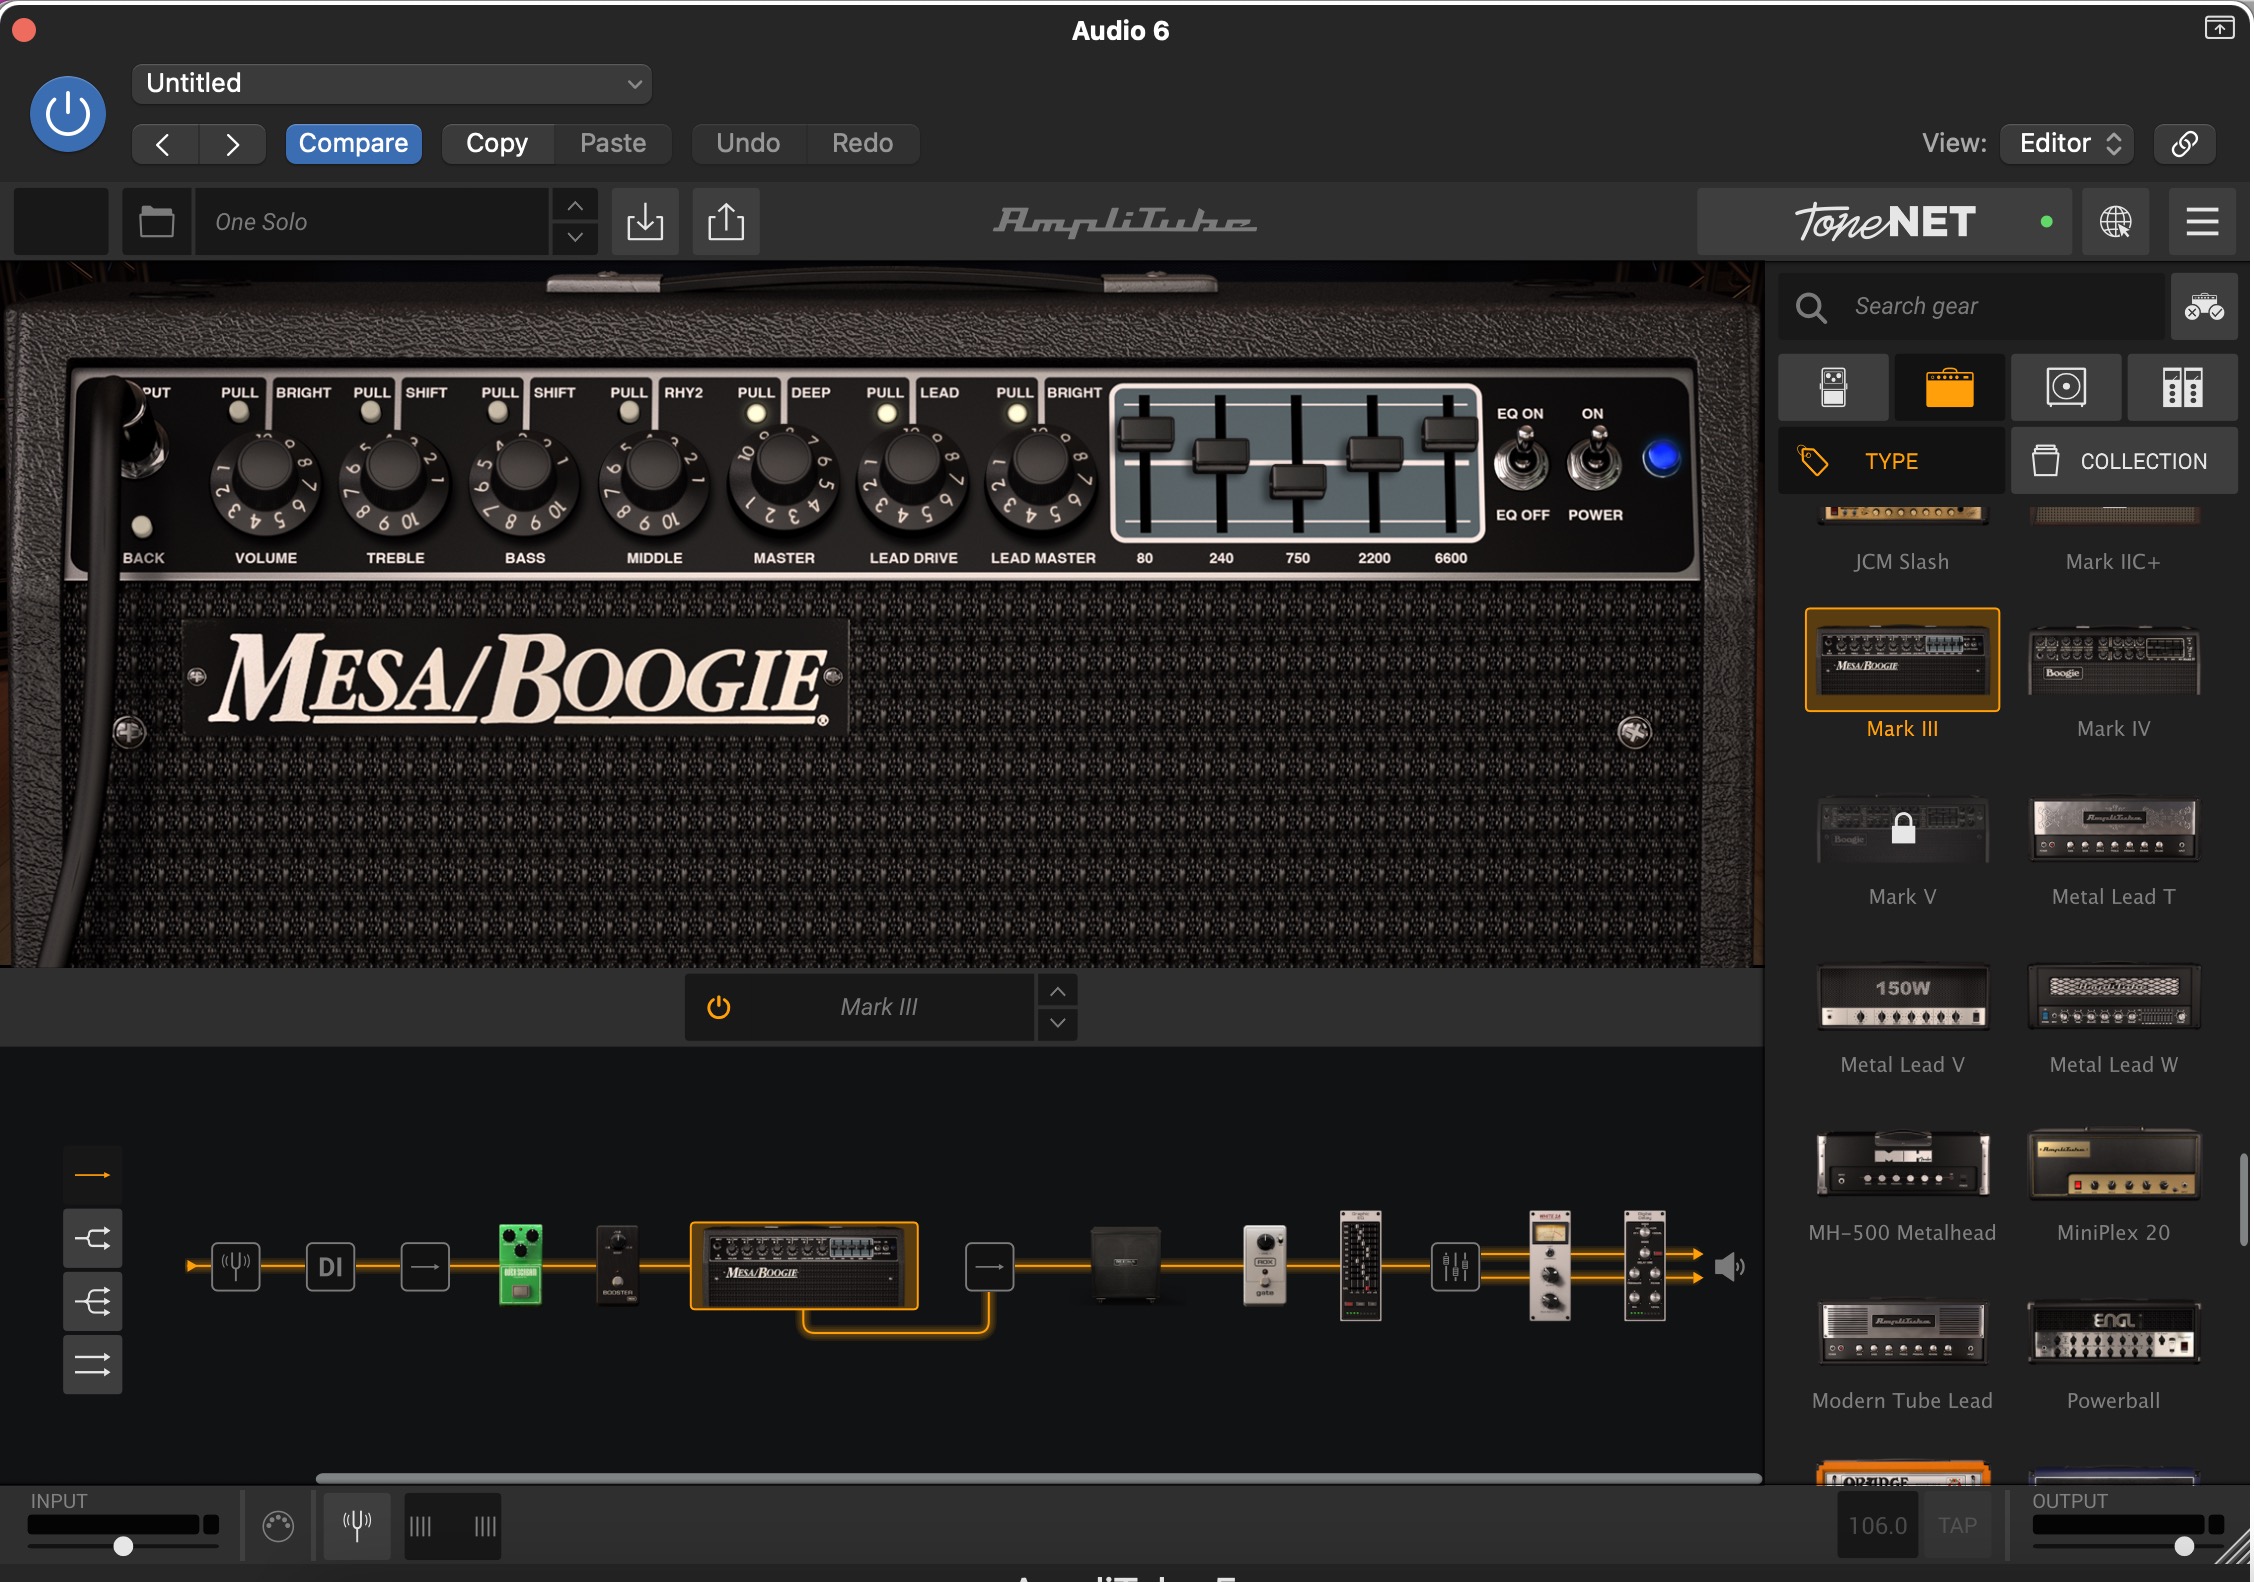The width and height of the screenshot is (2254, 1582).
Task: Click the Undo button
Action: tap(748, 144)
